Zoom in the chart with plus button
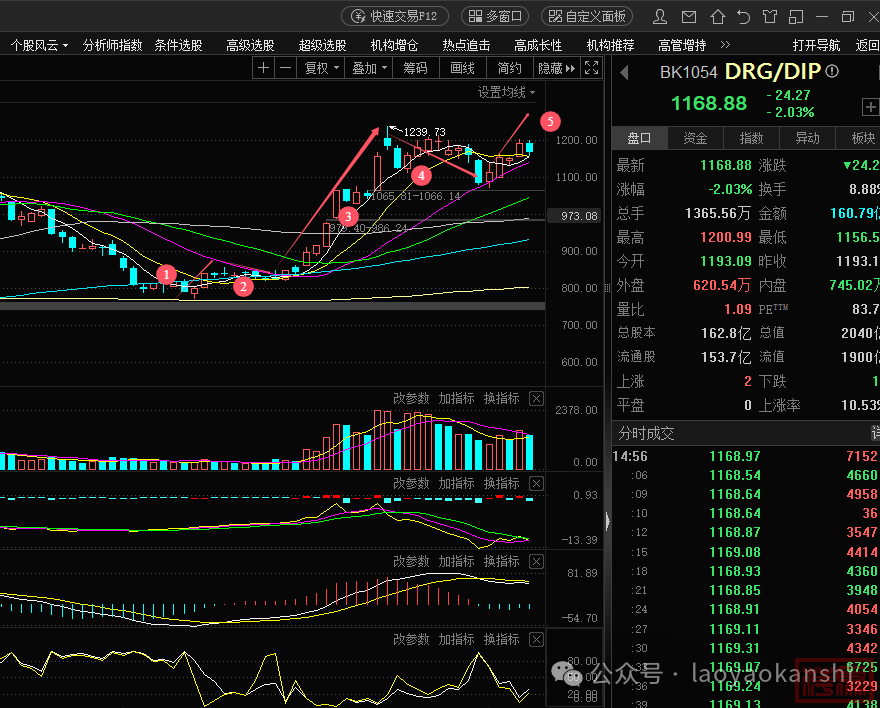This screenshot has height=708, width=880. 263,68
